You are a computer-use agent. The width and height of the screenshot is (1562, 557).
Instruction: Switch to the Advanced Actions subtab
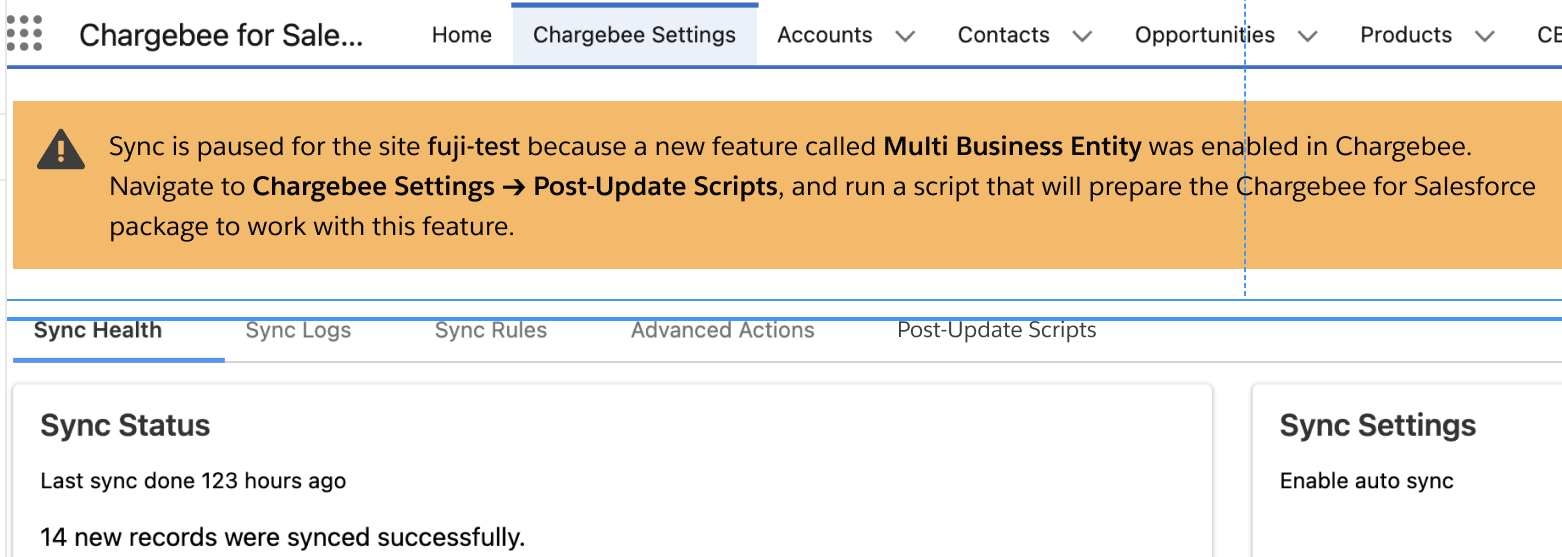coord(722,331)
